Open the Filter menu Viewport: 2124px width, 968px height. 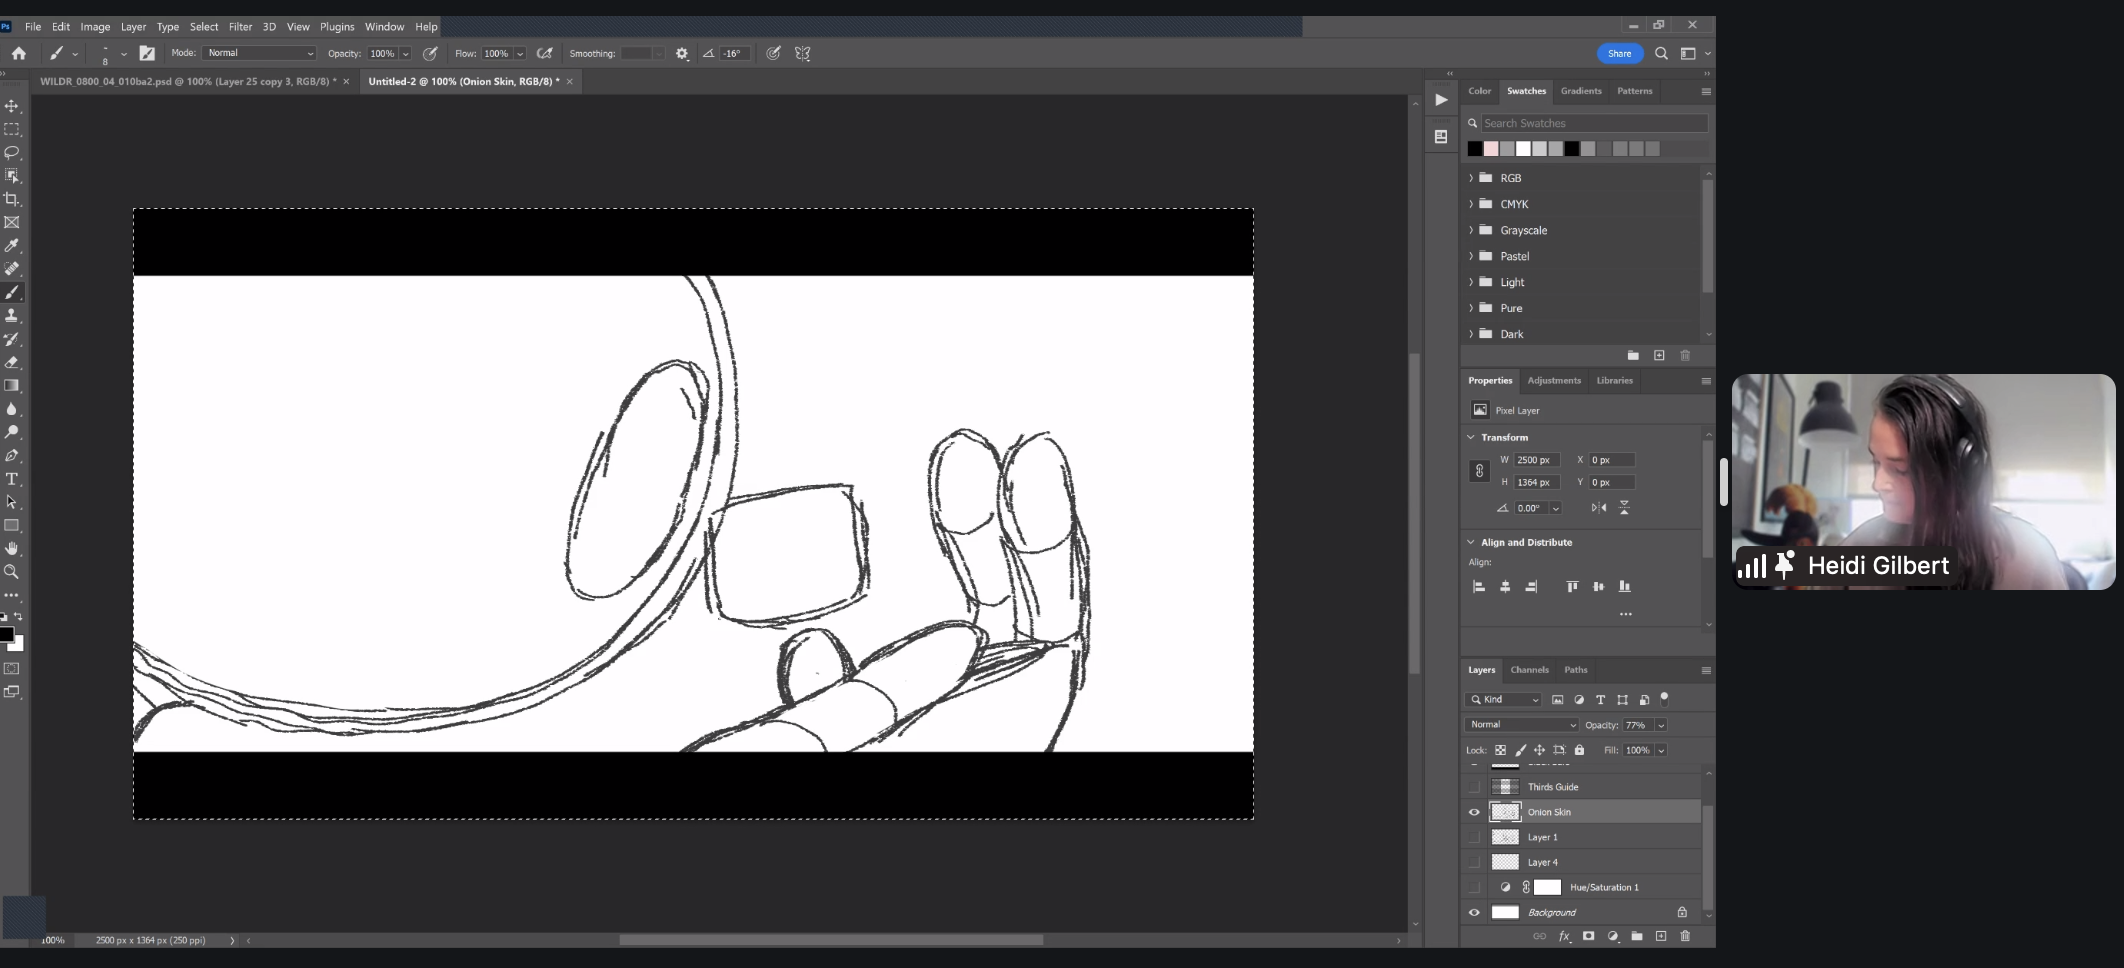pyautogui.click(x=240, y=27)
